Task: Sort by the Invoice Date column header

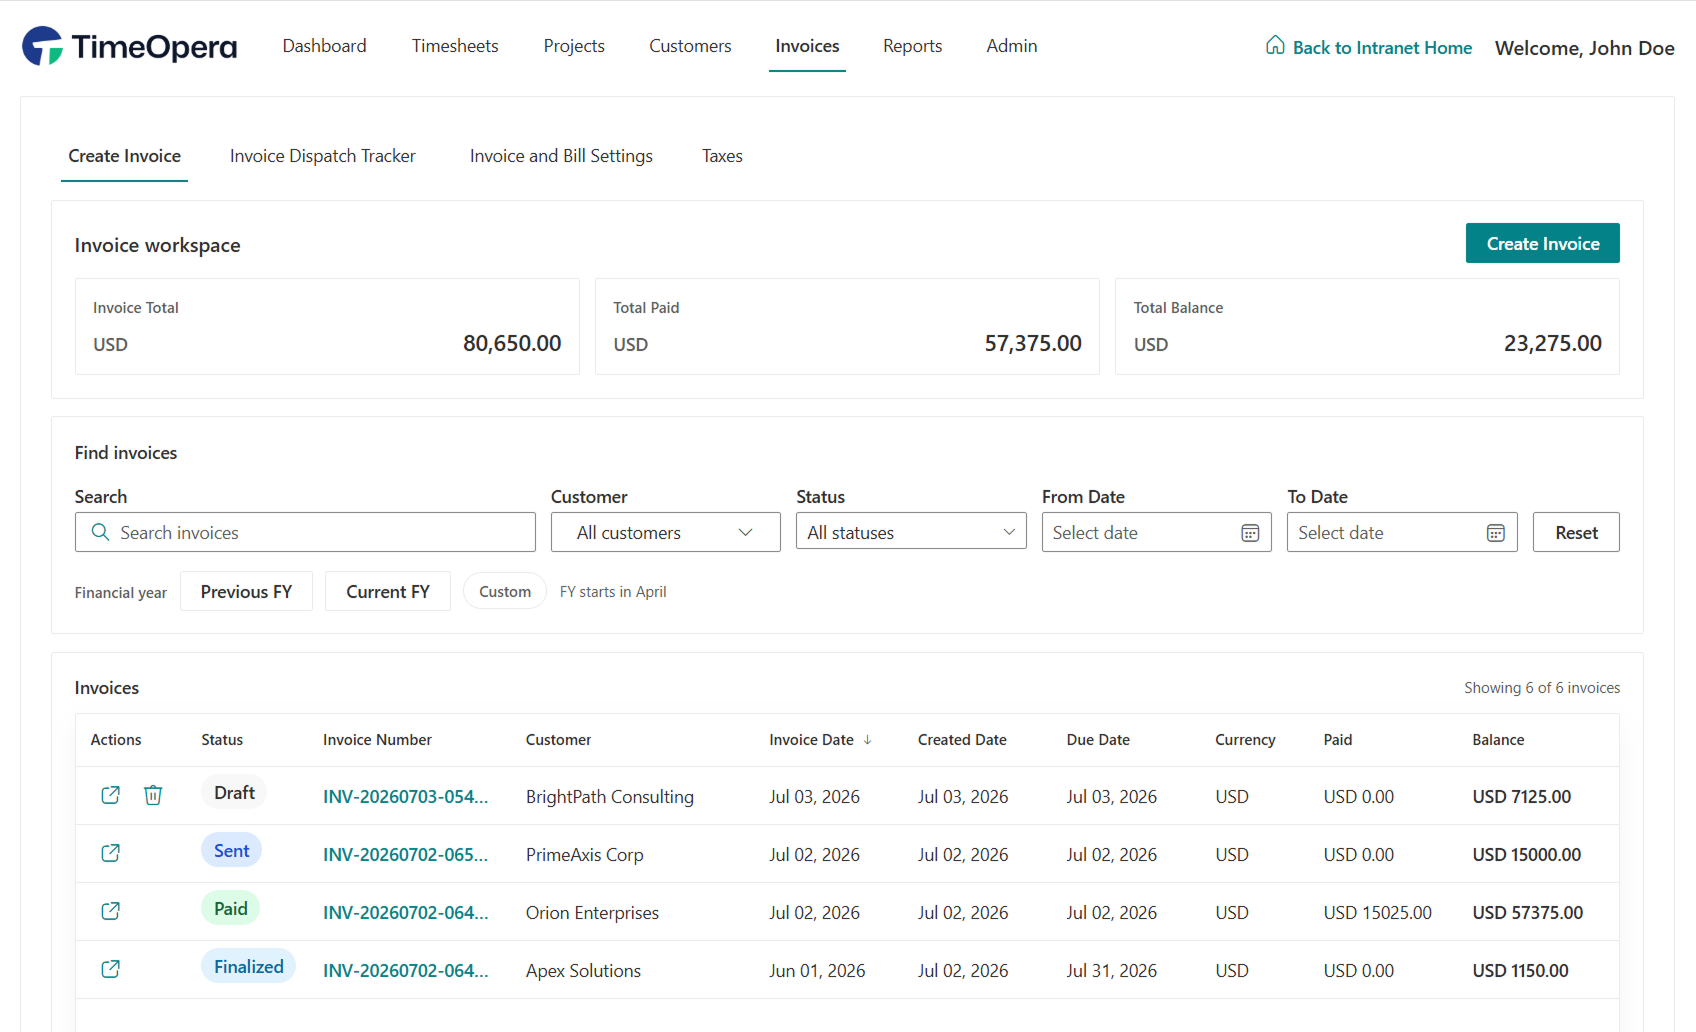Action: (x=811, y=740)
